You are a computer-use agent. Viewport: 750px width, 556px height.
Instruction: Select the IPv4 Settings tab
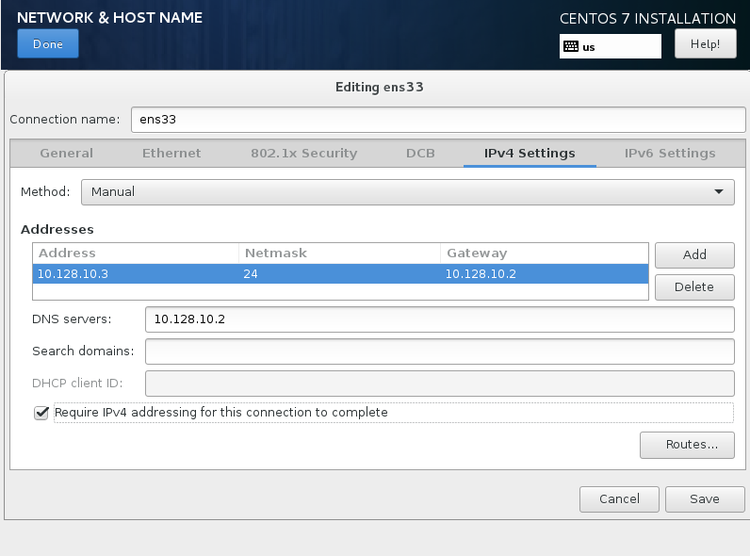tap(529, 153)
